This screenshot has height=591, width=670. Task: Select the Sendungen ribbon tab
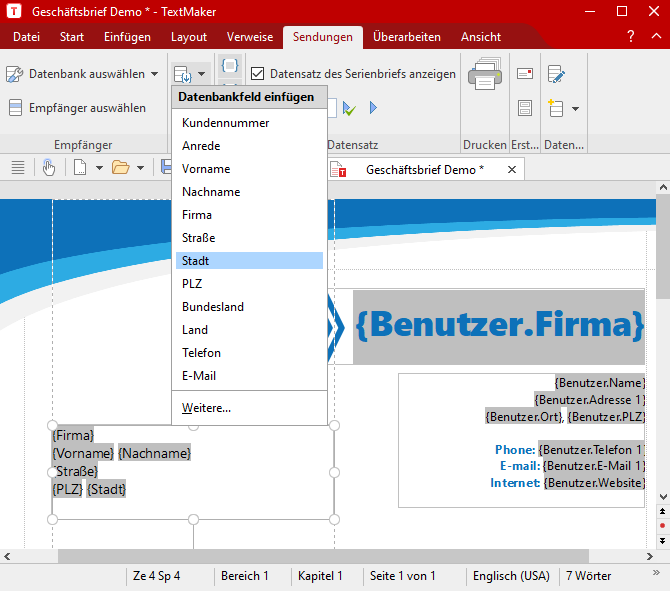click(323, 37)
